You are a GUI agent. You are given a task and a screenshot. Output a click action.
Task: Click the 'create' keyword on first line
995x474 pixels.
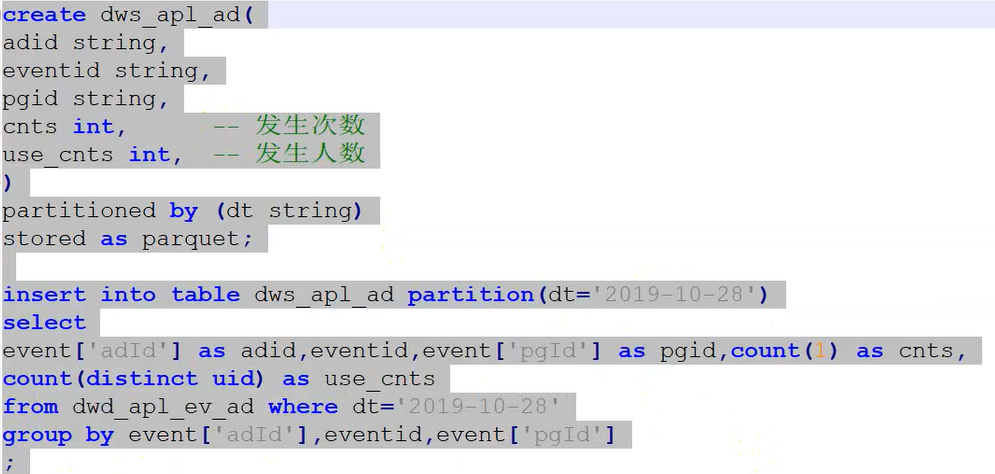tap(44, 15)
